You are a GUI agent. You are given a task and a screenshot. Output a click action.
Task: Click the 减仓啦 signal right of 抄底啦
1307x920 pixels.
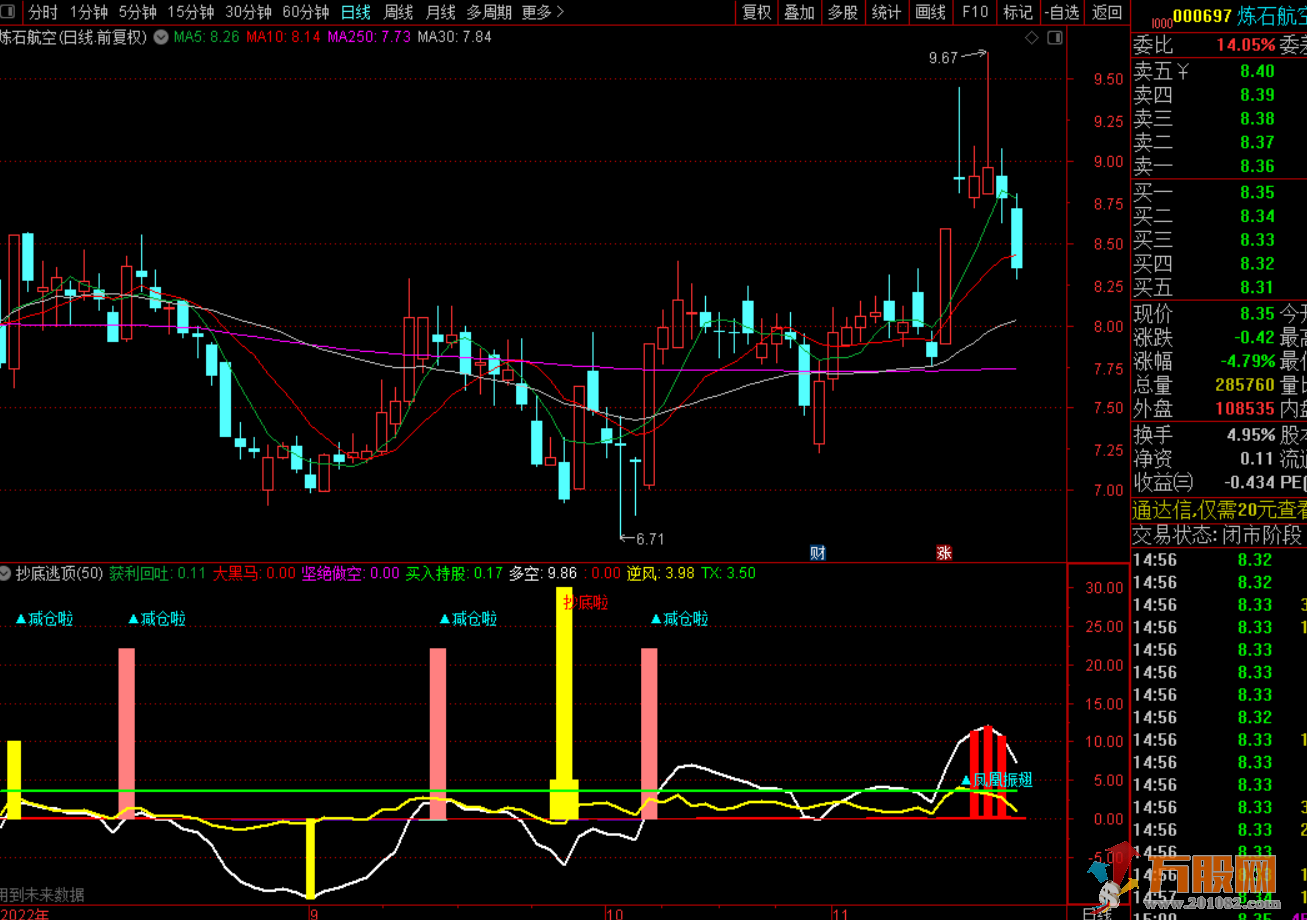click(680, 619)
